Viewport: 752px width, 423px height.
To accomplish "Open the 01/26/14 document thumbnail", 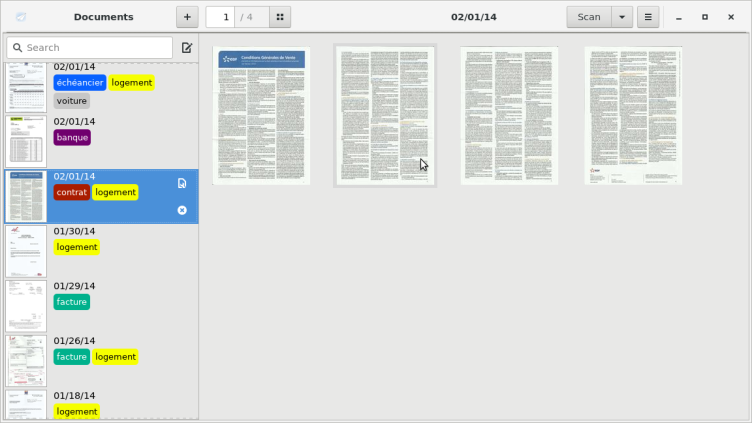I will coord(26,361).
